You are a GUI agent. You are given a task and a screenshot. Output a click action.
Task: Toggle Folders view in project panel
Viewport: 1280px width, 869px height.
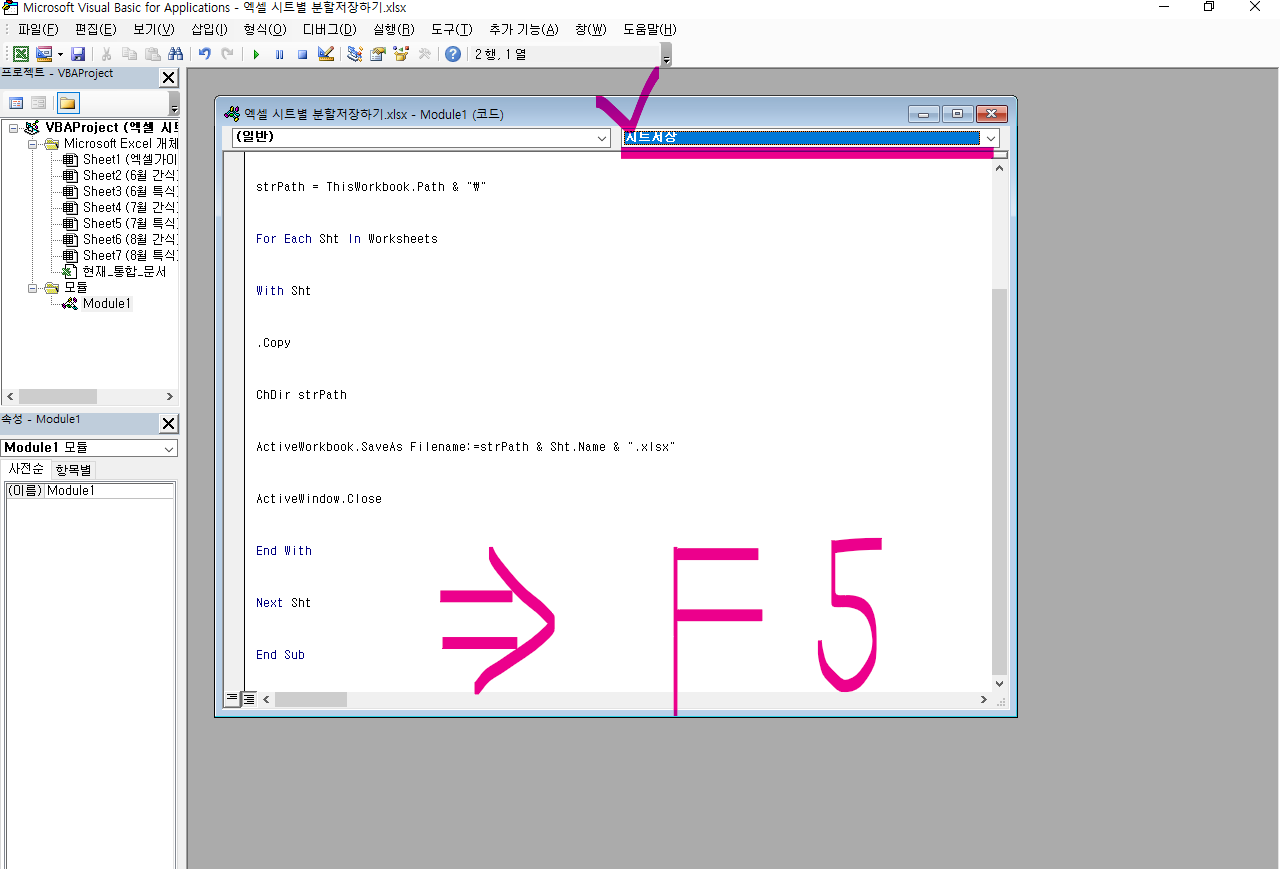pos(67,103)
